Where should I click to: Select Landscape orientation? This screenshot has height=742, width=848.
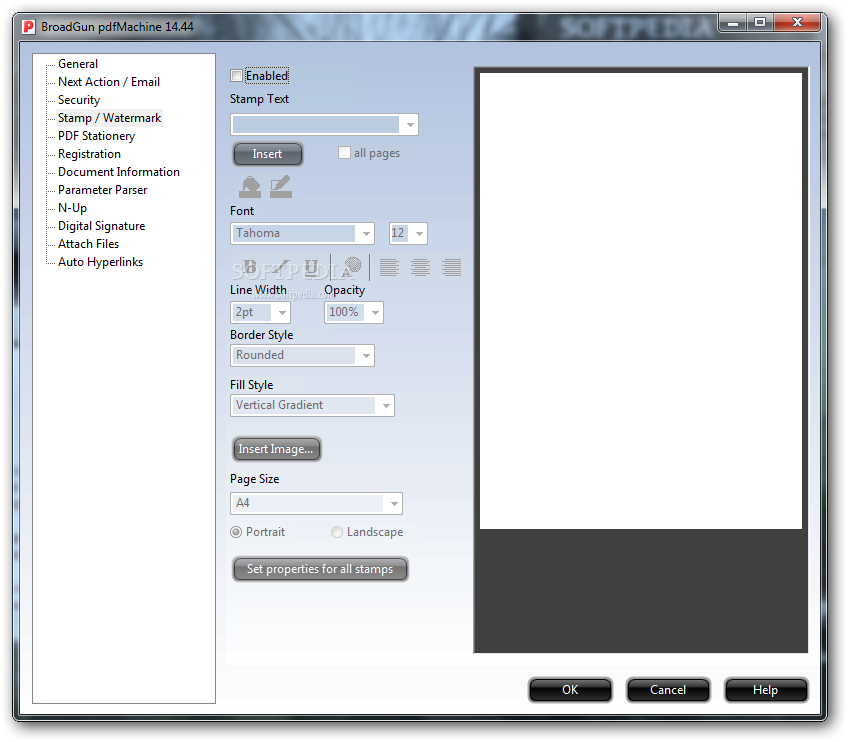(336, 532)
